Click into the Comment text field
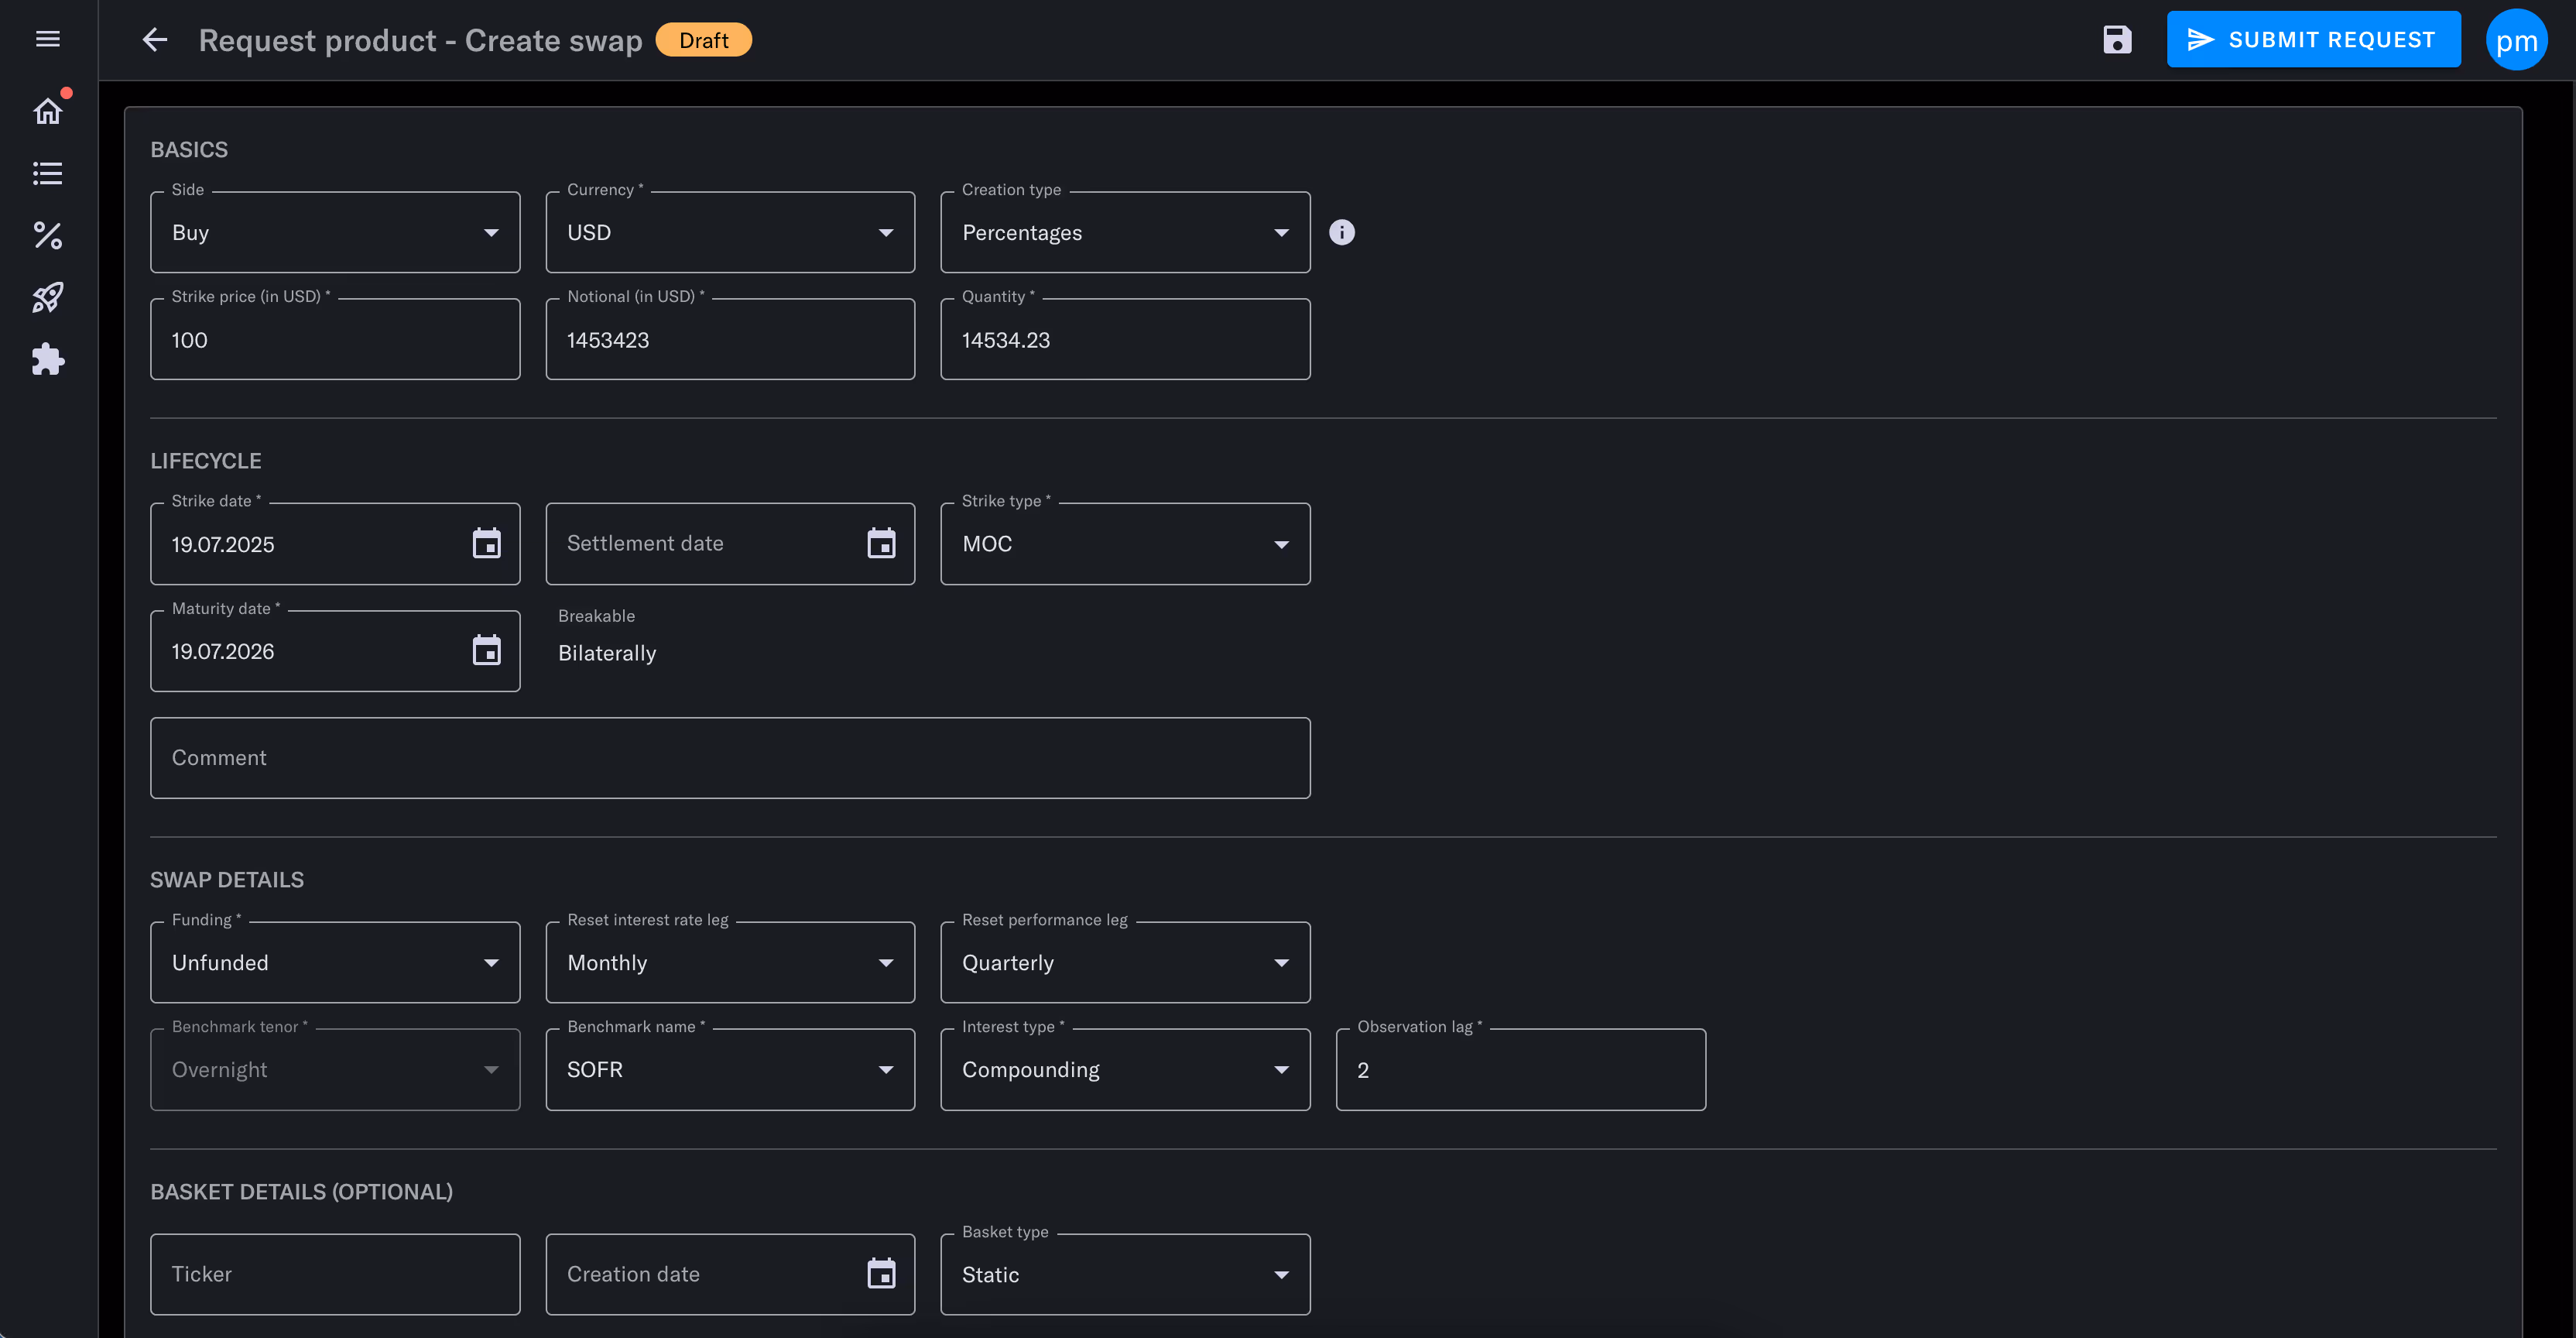This screenshot has width=2576, height=1338. coord(730,757)
